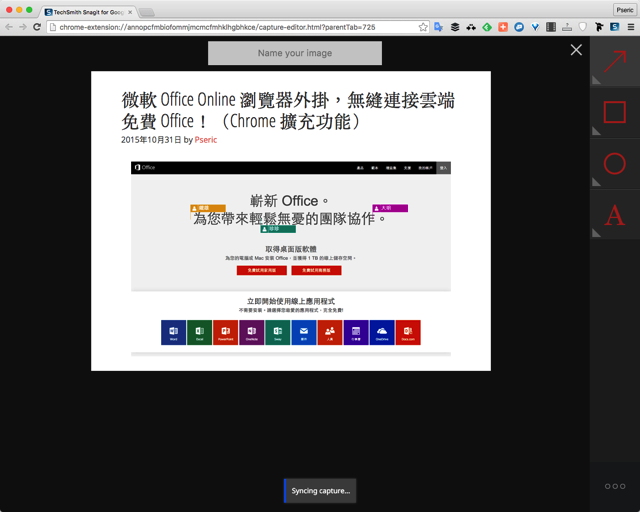
Task: Open the white shield extension icon
Action: (583, 27)
